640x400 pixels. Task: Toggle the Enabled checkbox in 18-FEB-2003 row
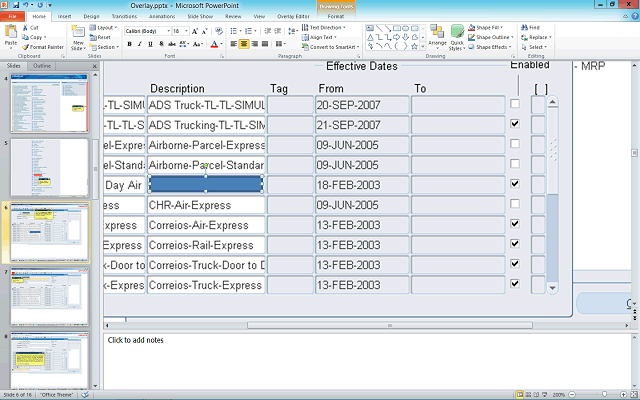click(514, 184)
